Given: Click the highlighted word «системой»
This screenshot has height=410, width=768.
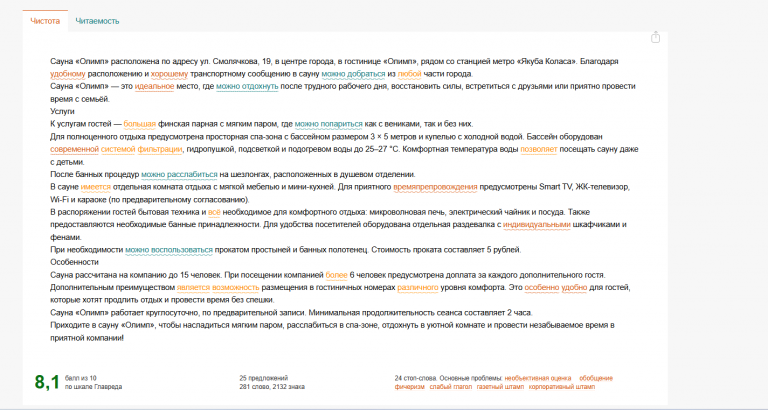Looking at the screenshot, I should [x=118, y=149].
